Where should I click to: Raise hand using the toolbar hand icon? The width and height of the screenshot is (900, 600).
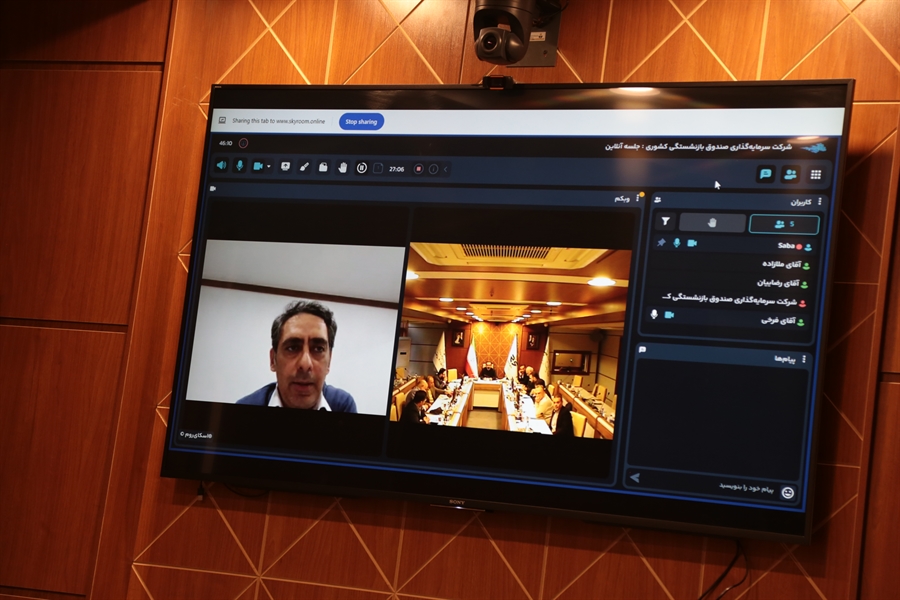(x=342, y=167)
